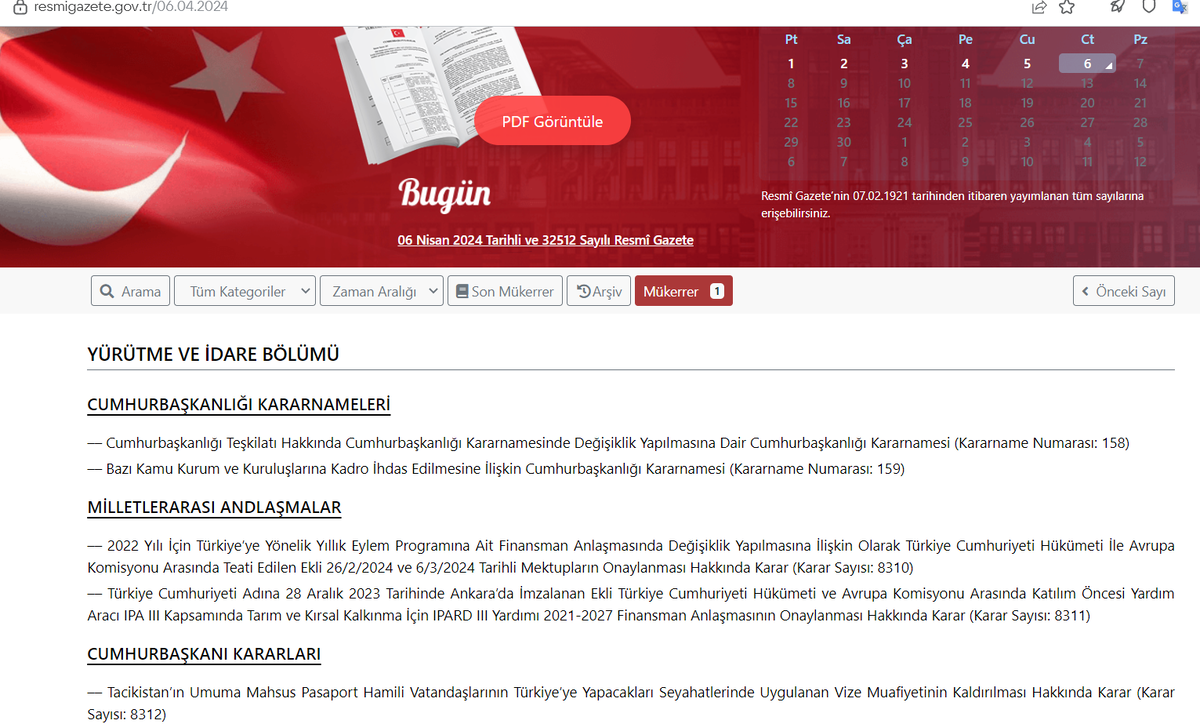Viewport: 1200px width, 724px height.
Task: Click the Ct weekday header in calendar
Action: pos(1087,40)
